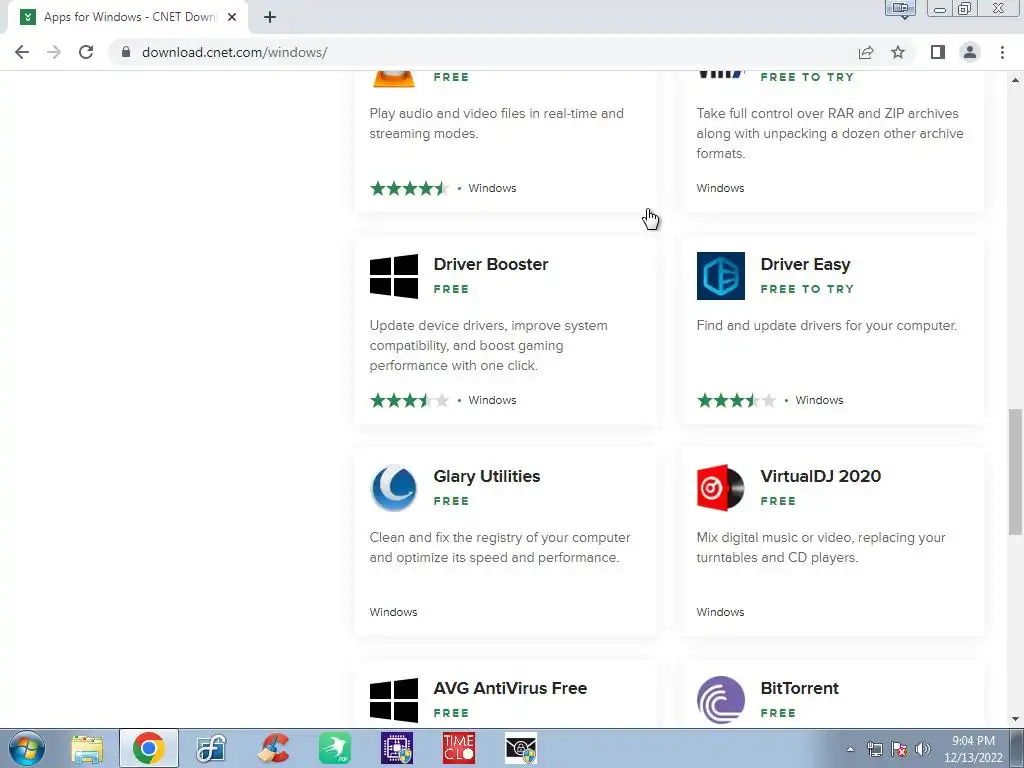The height and width of the screenshot is (768, 1024).
Task: Click the network tray icon
Action: [x=874, y=749]
